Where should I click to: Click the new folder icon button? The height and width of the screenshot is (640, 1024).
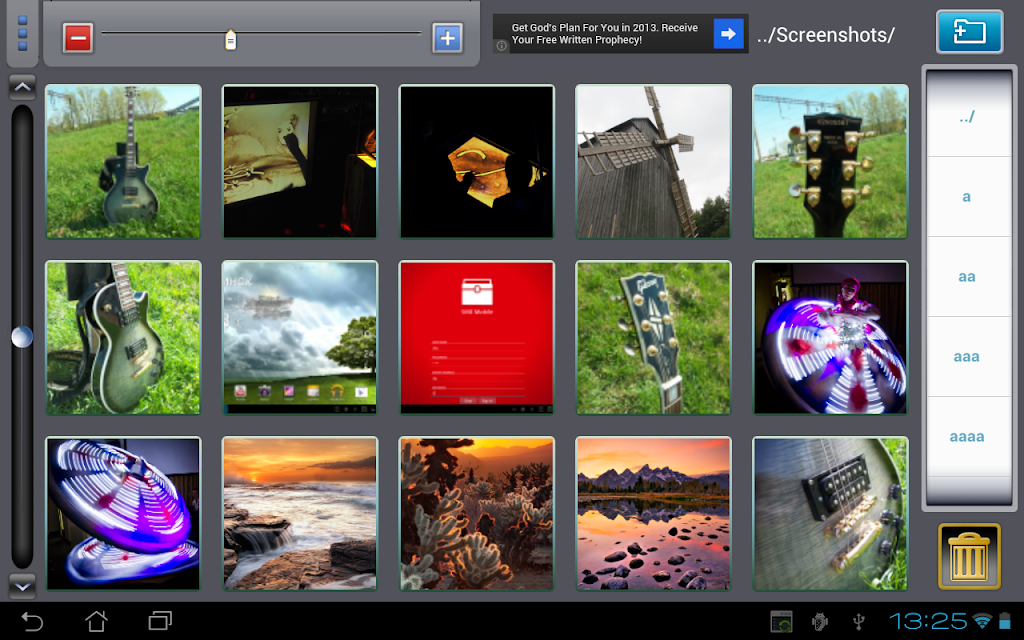click(969, 31)
